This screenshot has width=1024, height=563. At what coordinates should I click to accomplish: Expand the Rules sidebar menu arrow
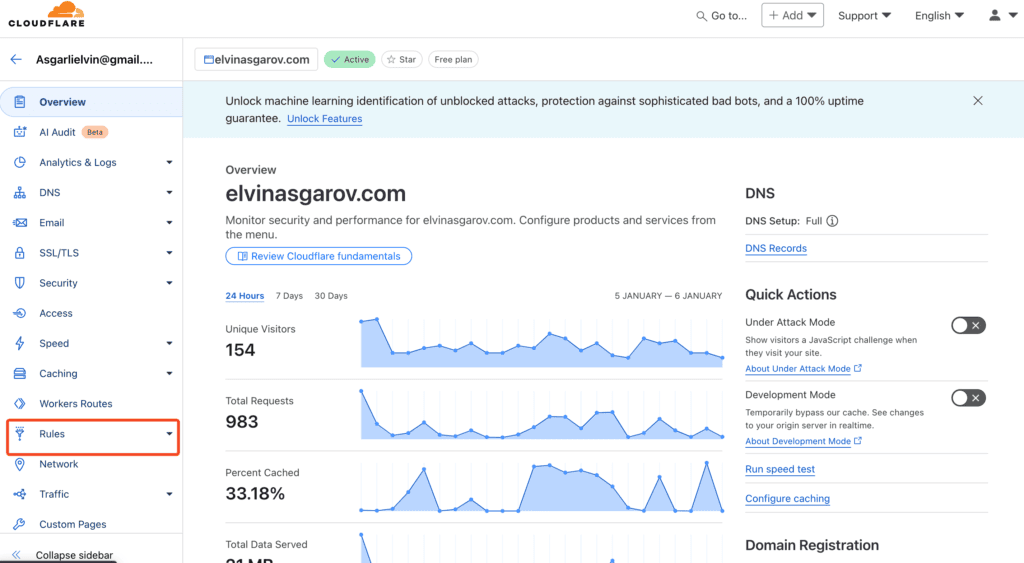tap(169, 434)
